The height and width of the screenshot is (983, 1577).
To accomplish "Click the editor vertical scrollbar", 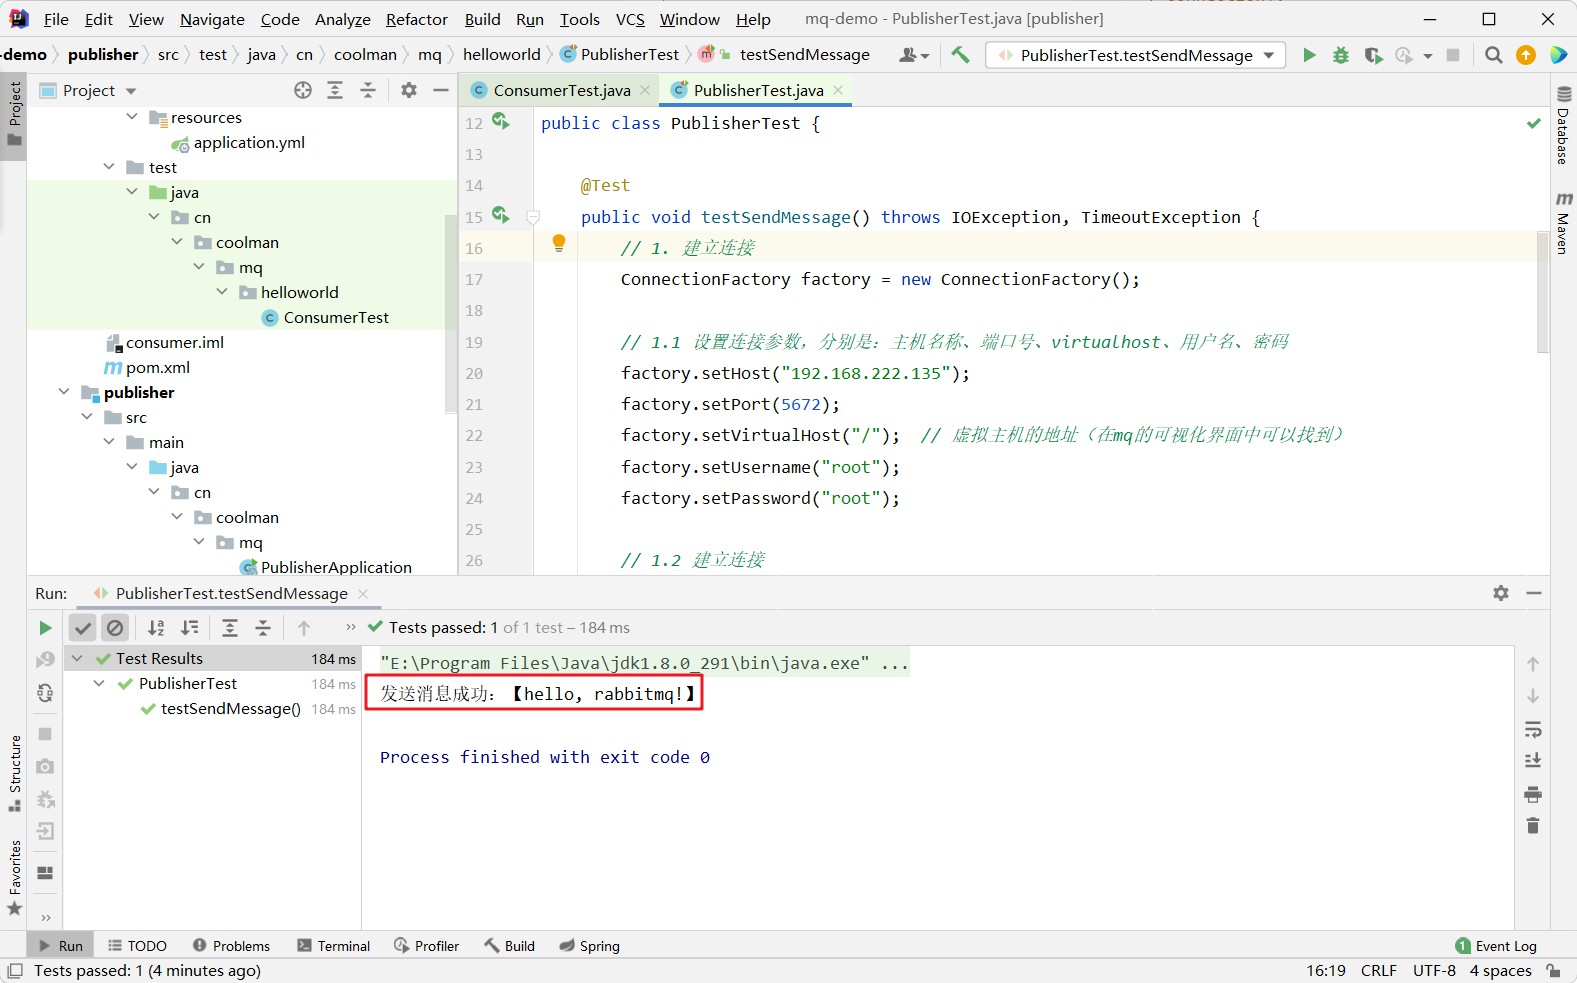I will tap(1542, 290).
